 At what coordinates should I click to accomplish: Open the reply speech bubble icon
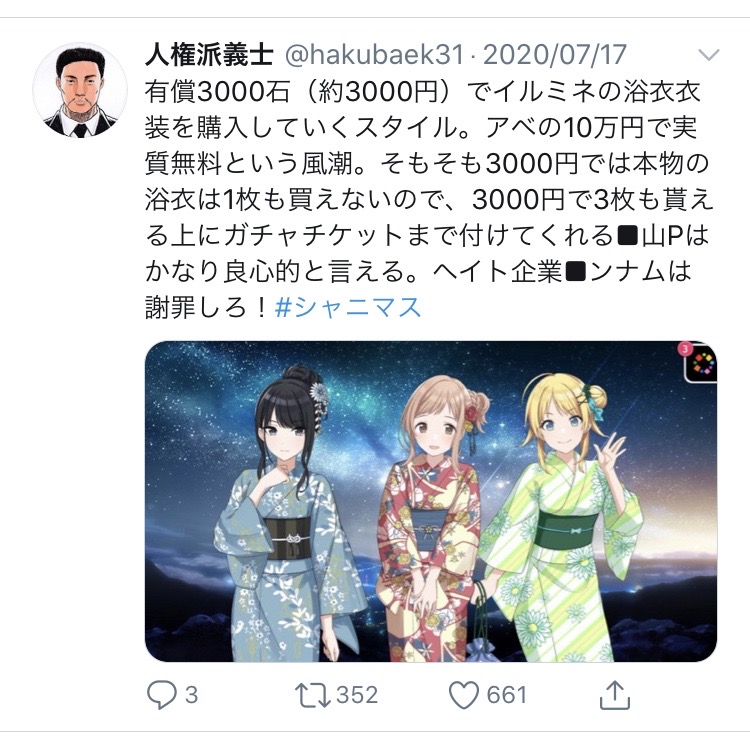162,695
